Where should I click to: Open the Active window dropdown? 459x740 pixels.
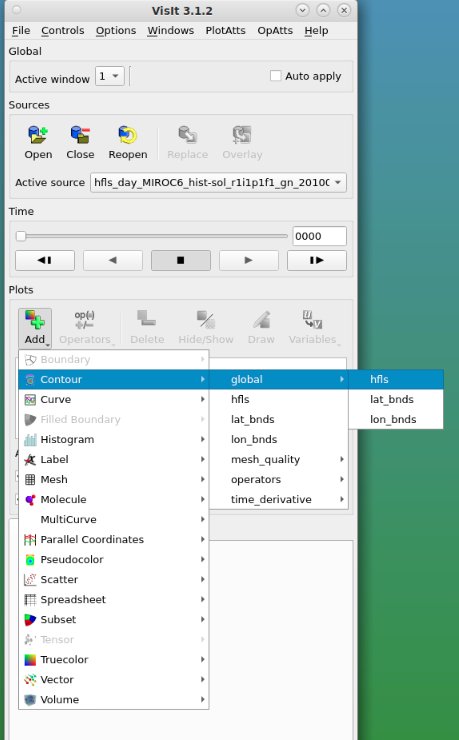tap(109, 76)
